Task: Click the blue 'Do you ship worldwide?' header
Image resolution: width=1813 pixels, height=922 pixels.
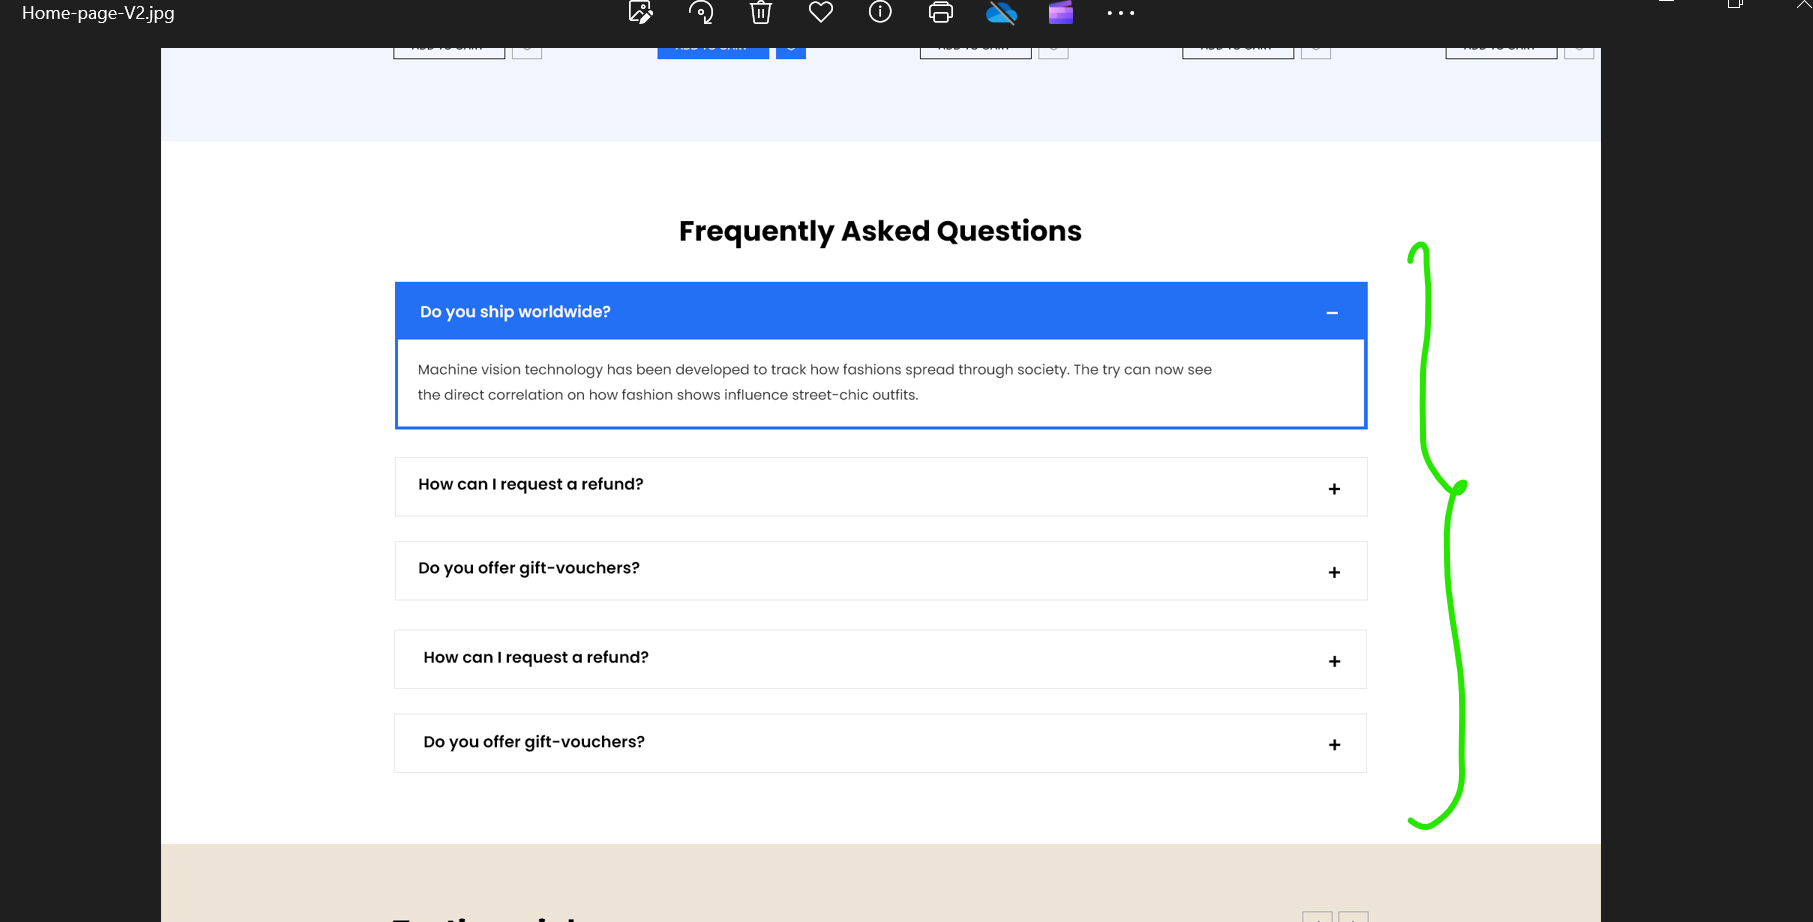Action: 881,311
